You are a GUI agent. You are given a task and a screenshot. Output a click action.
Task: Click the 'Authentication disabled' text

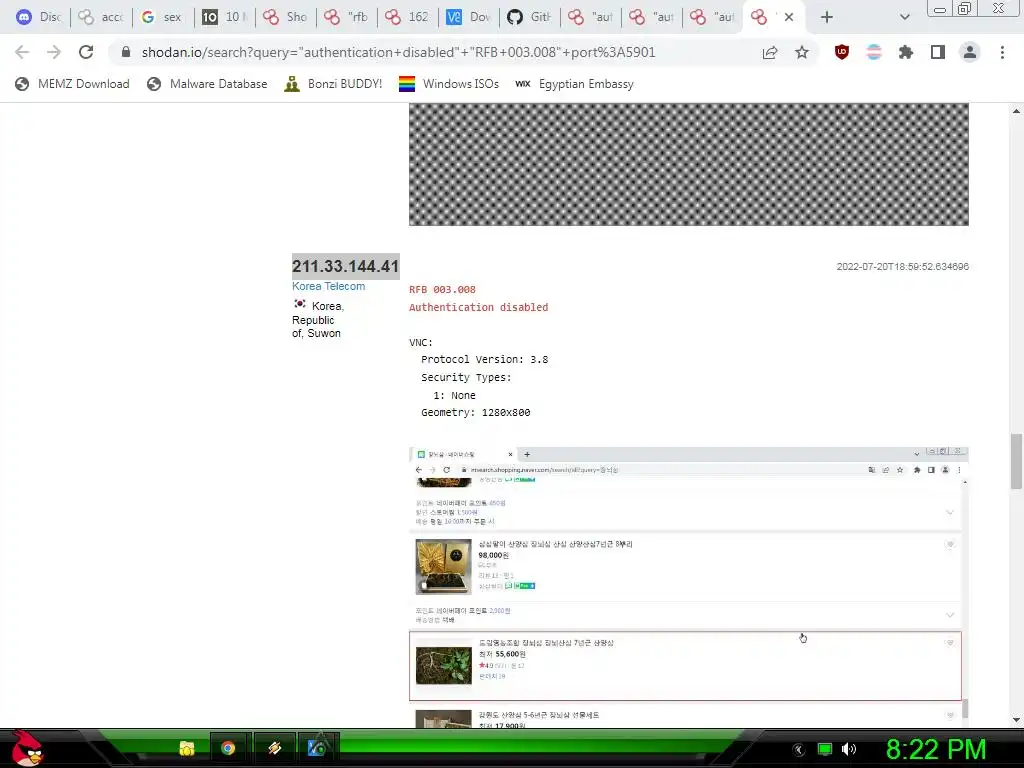(479, 307)
